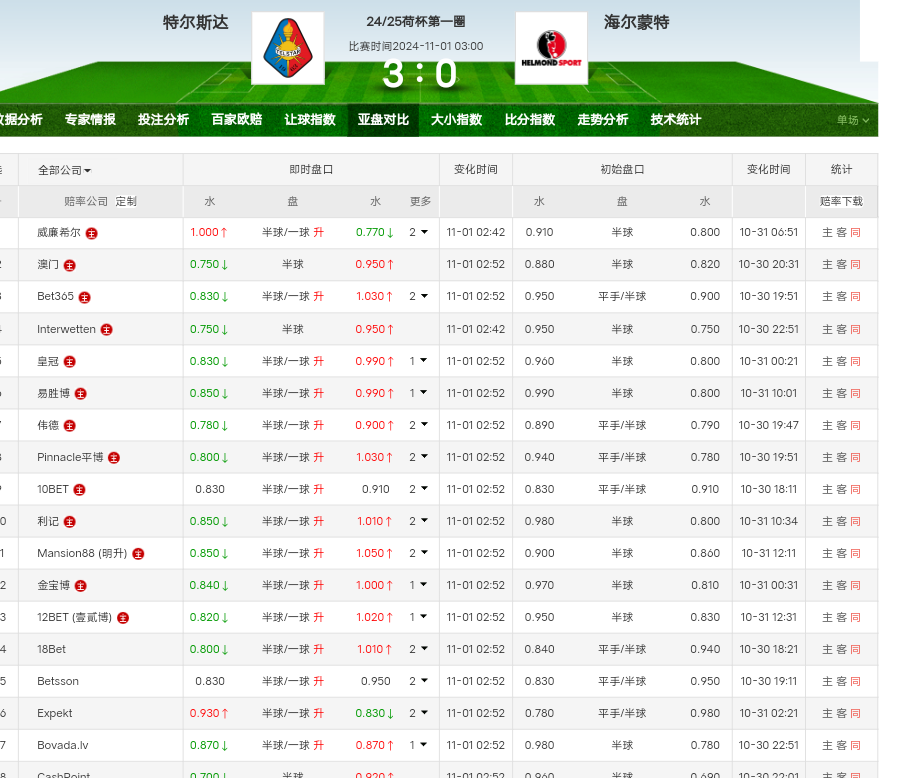The image size is (900, 778).
Task: Click the Helmond Sport team logo
Action: [551, 48]
